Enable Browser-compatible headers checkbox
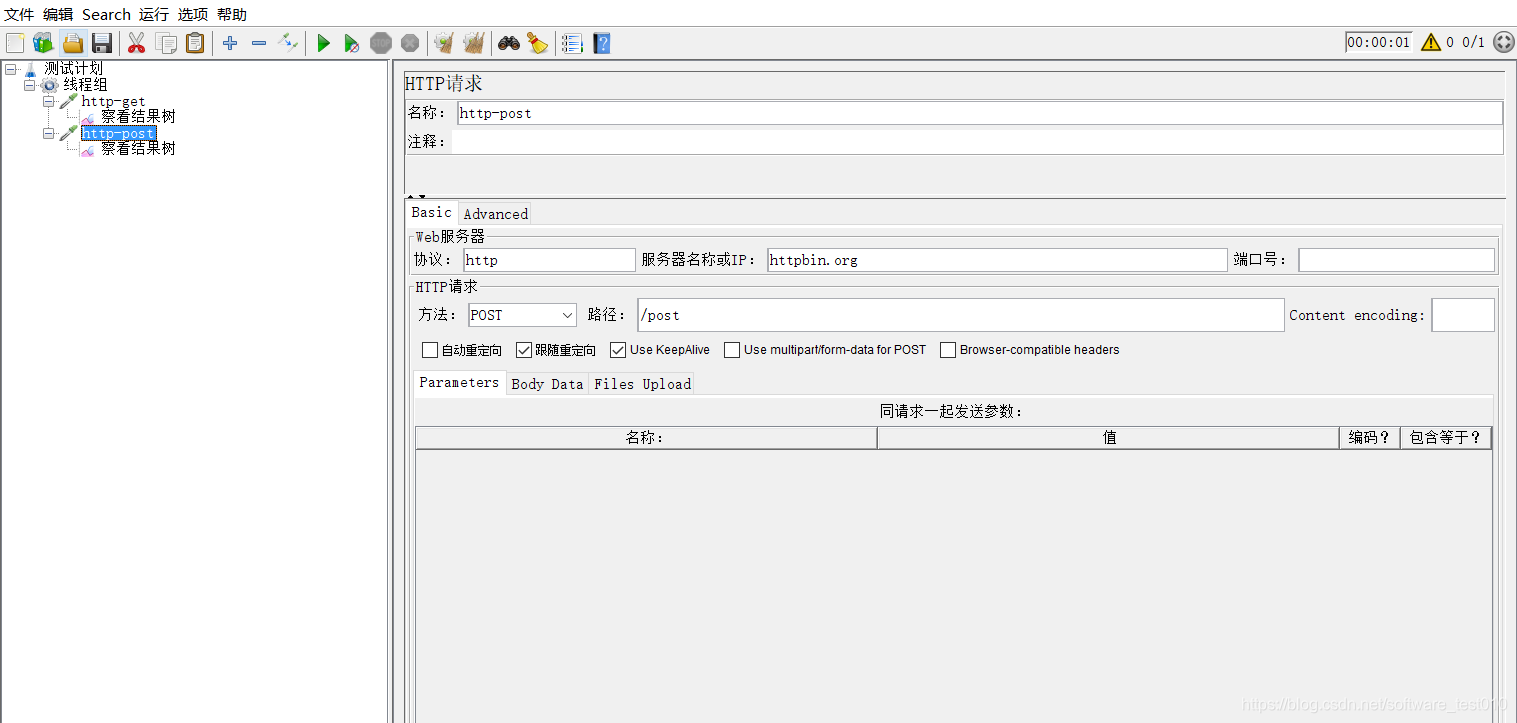Image resolution: width=1517 pixels, height=723 pixels. [x=948, y=350]
